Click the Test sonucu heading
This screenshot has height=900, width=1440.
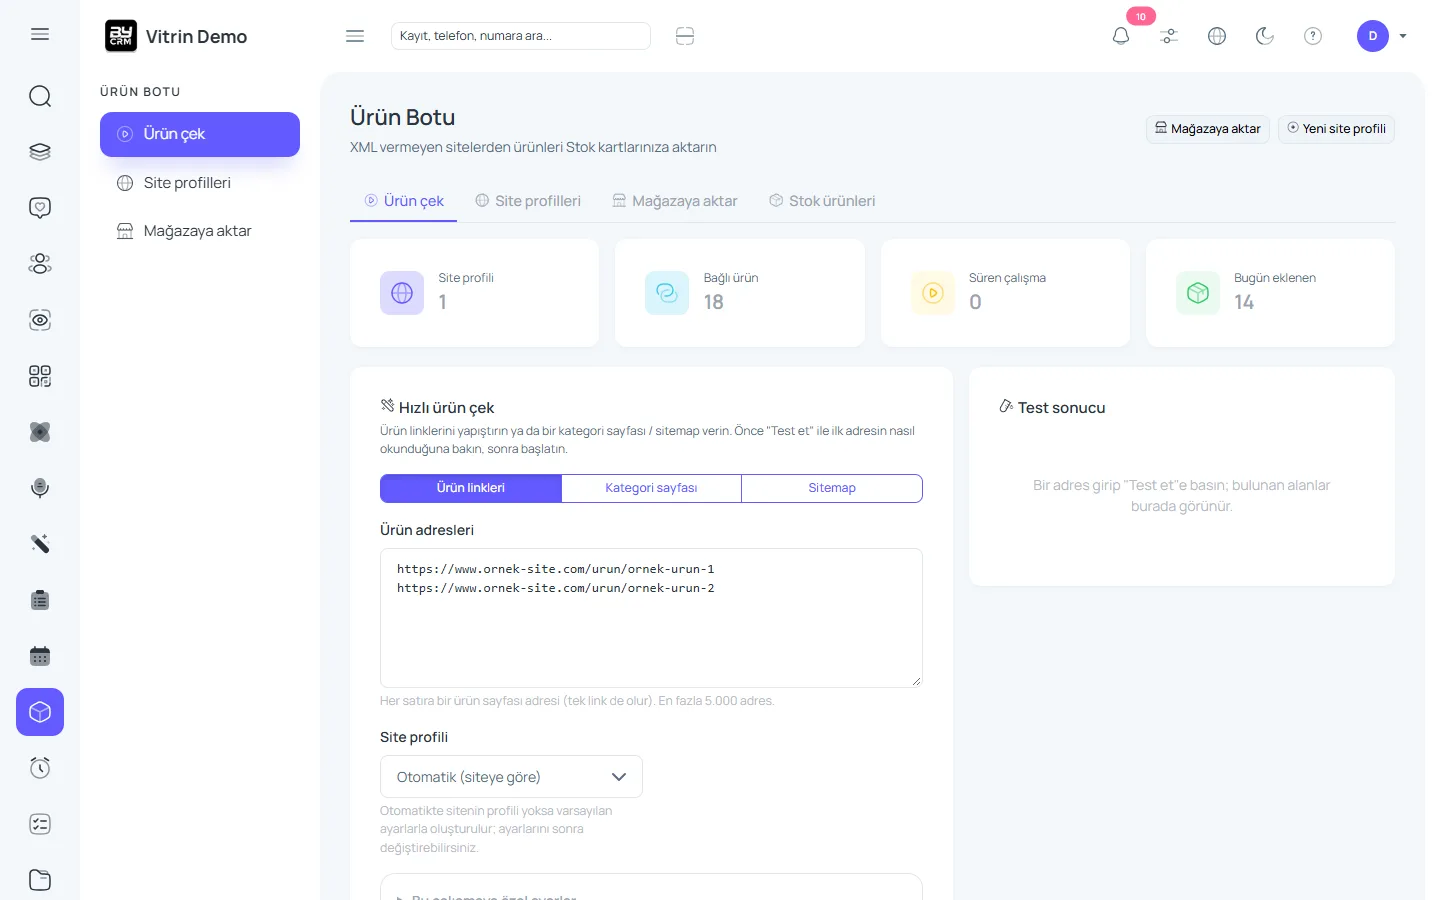(1061, 408)
